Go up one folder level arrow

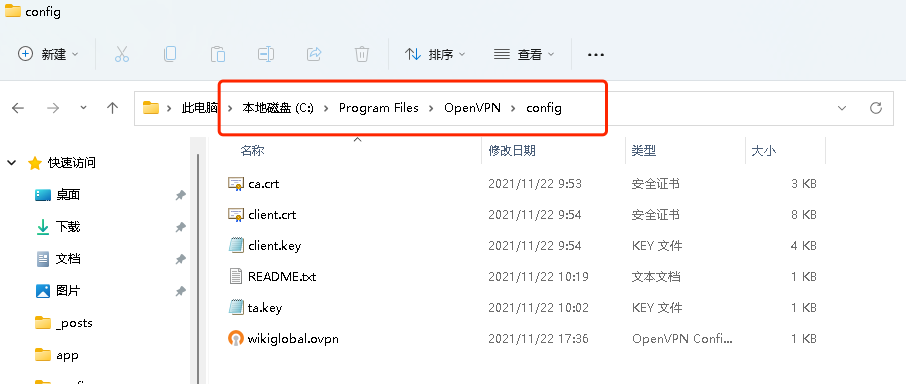pos(113,108)
